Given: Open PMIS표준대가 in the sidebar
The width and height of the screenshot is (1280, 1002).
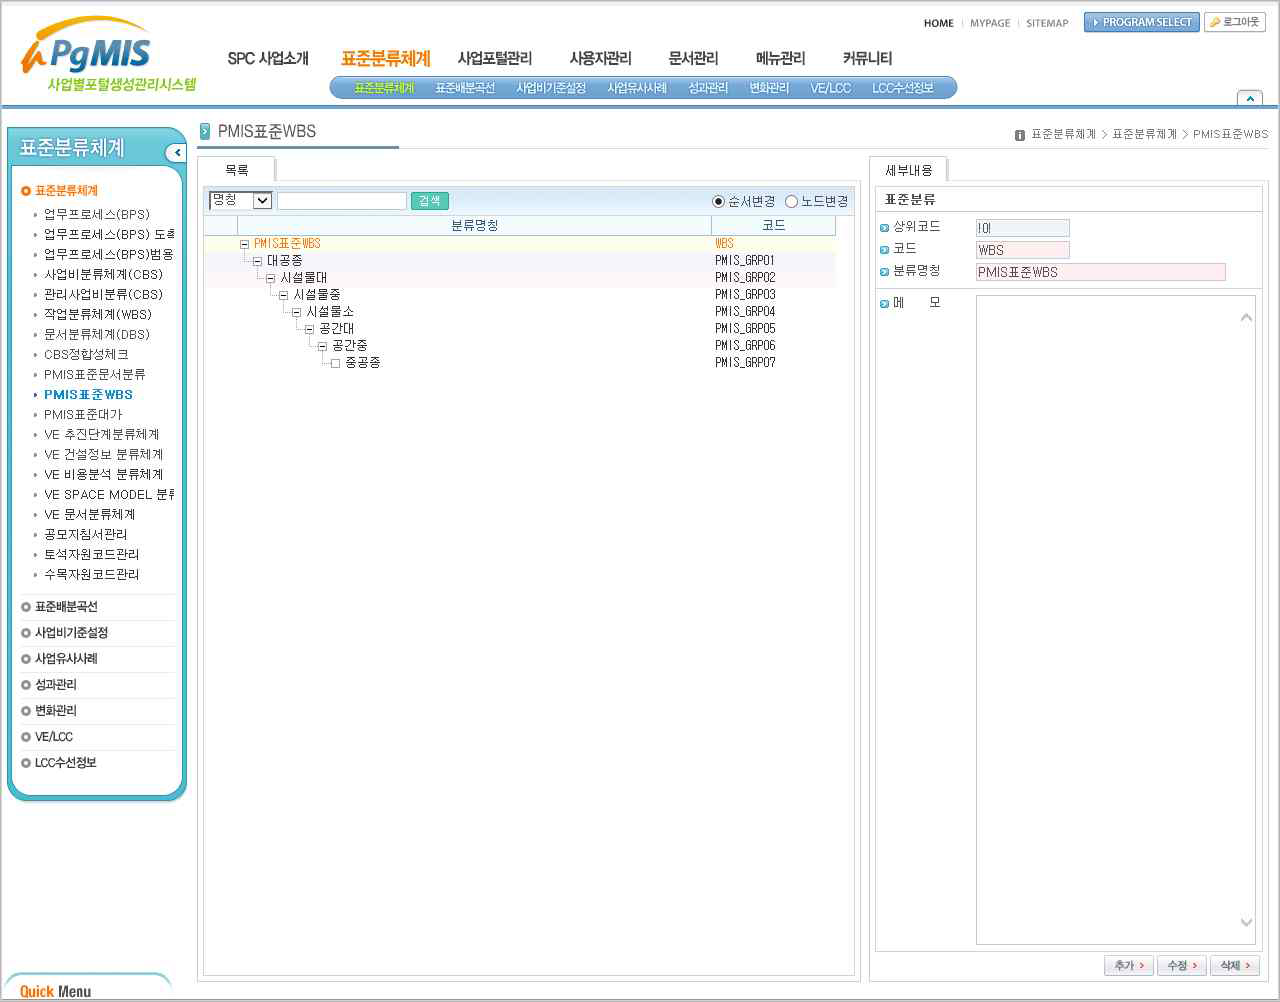Looking at the screenshot, I should (83, 414).
